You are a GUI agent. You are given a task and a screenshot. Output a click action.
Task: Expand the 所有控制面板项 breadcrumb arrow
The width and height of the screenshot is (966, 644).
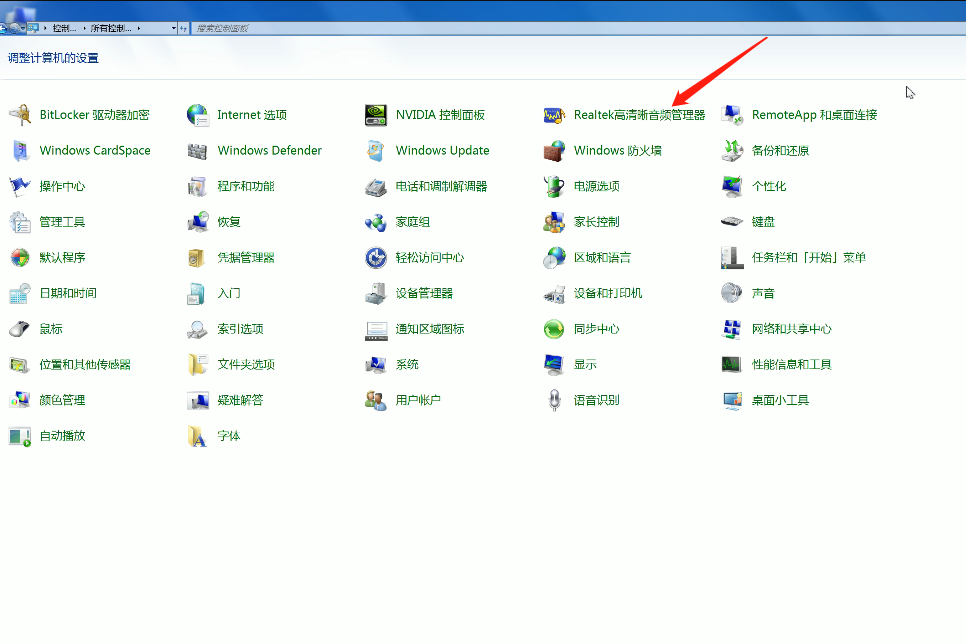pos(139,28)
